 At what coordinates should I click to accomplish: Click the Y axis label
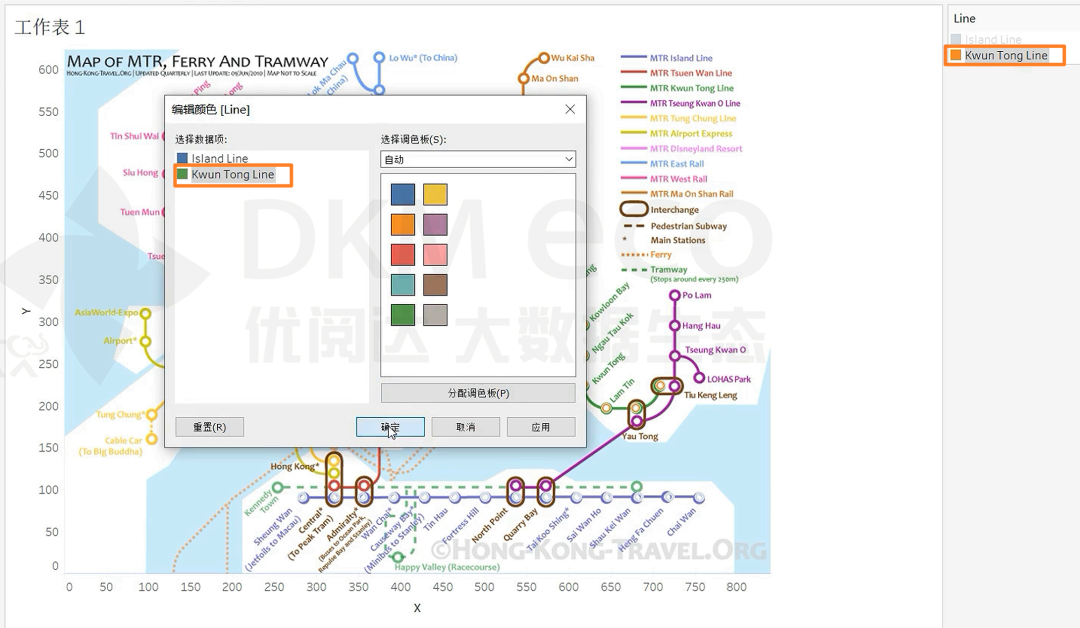click(x=26, y=312)
